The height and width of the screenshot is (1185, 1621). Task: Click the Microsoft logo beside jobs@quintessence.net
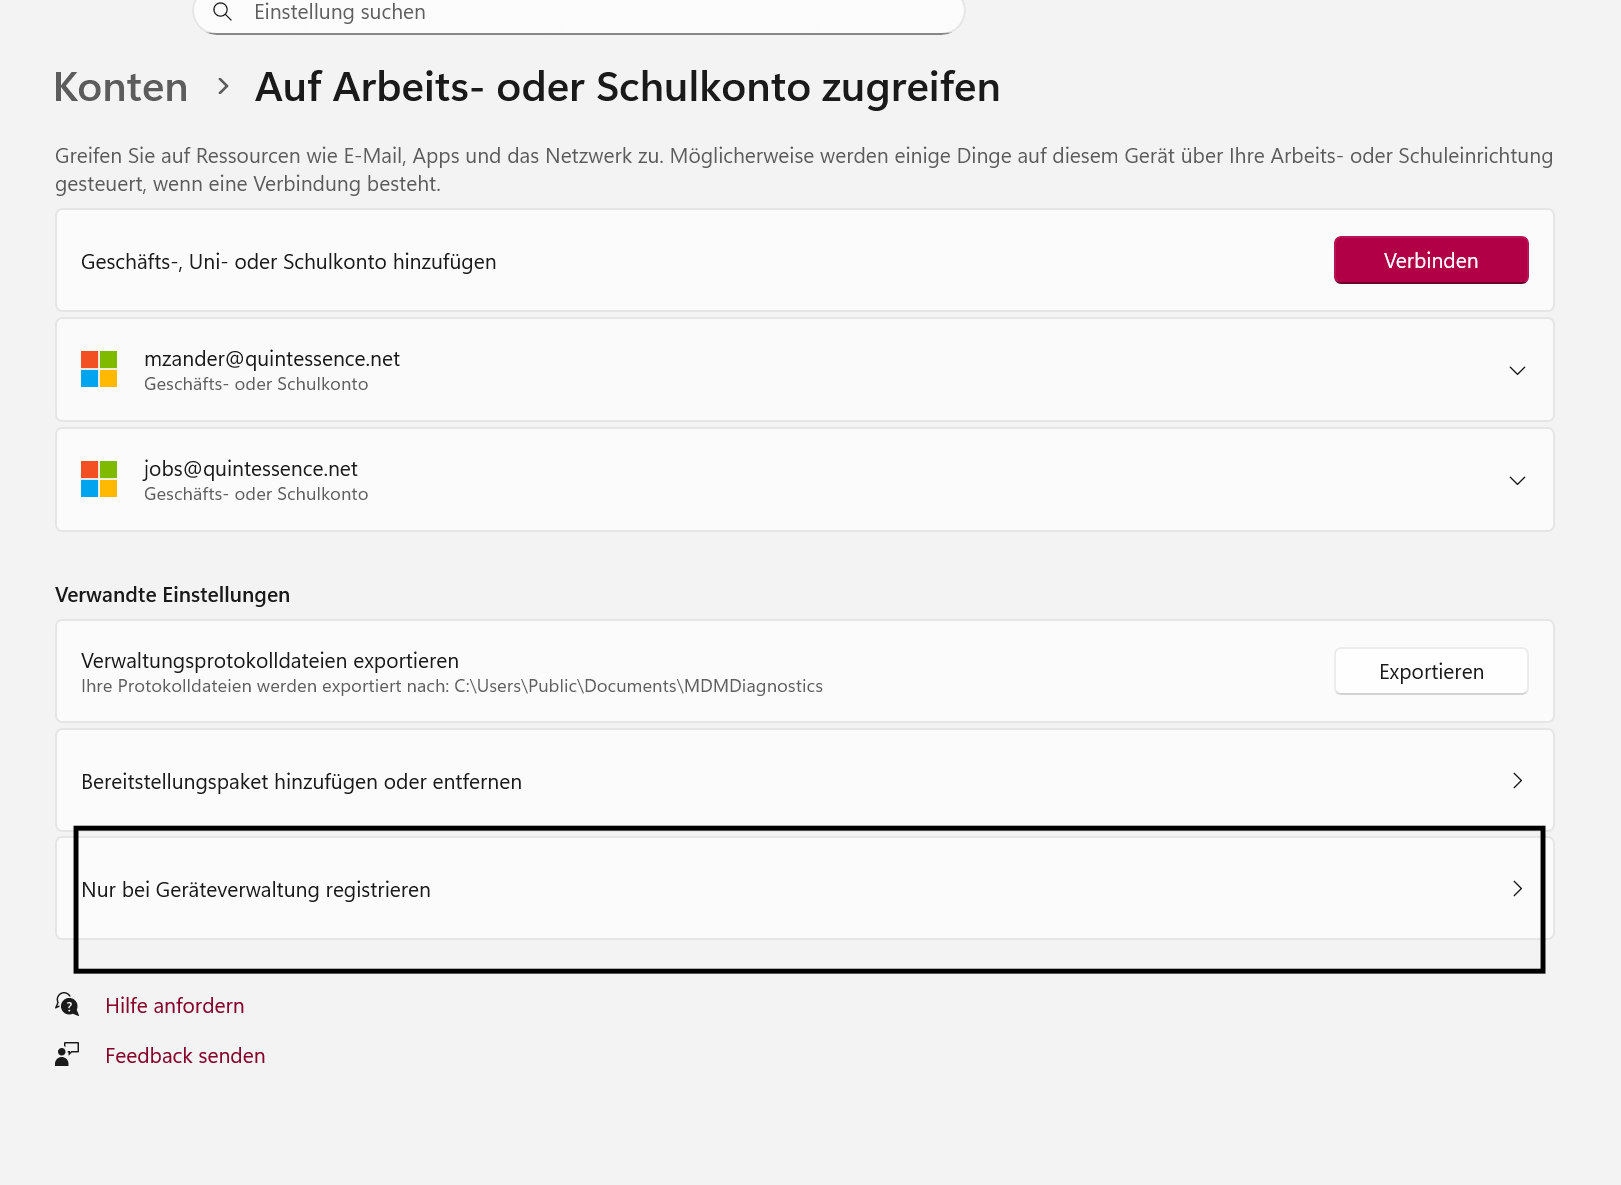point(99,479)
